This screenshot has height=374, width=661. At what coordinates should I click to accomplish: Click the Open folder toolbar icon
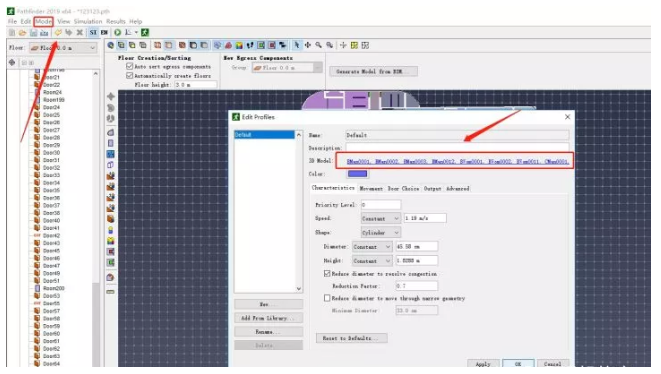click(x=22, y=32)
